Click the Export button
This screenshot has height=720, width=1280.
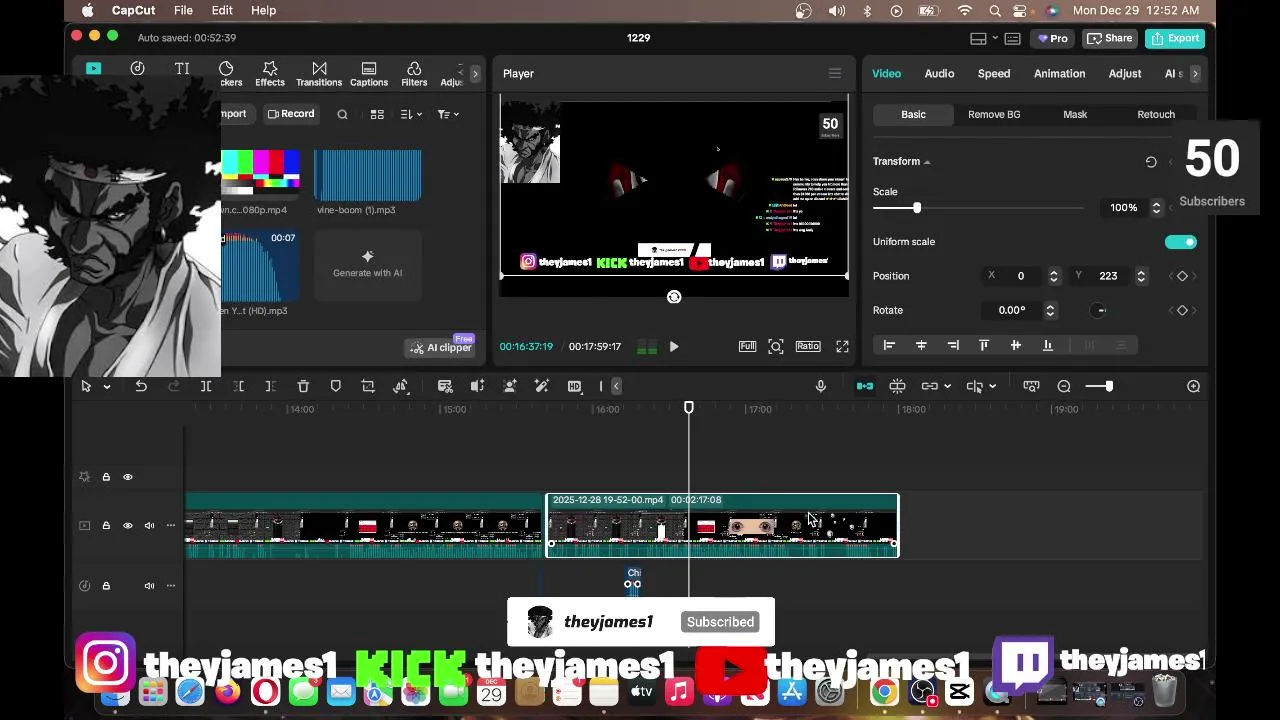coord(1175,38)
